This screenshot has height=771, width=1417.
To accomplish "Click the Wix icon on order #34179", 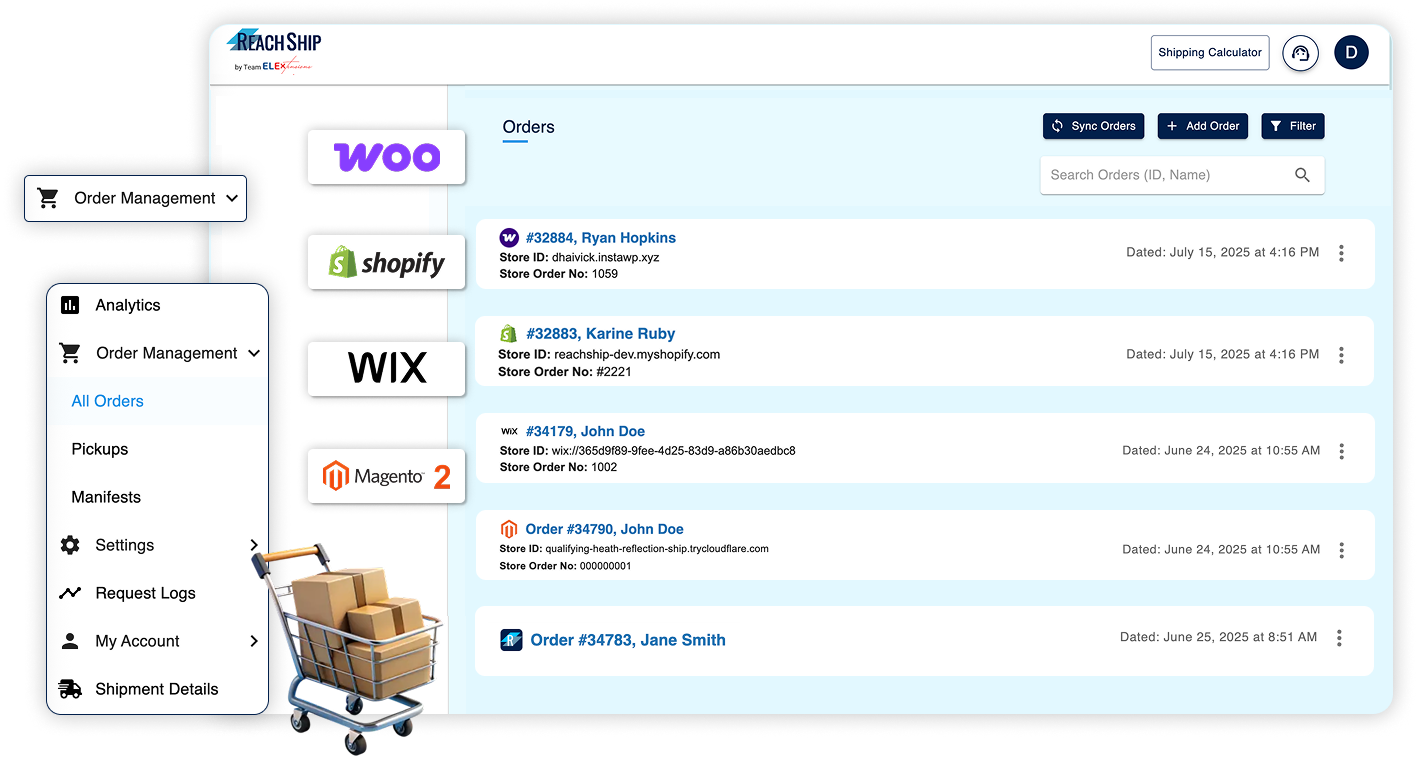I will tap(509, 431).
